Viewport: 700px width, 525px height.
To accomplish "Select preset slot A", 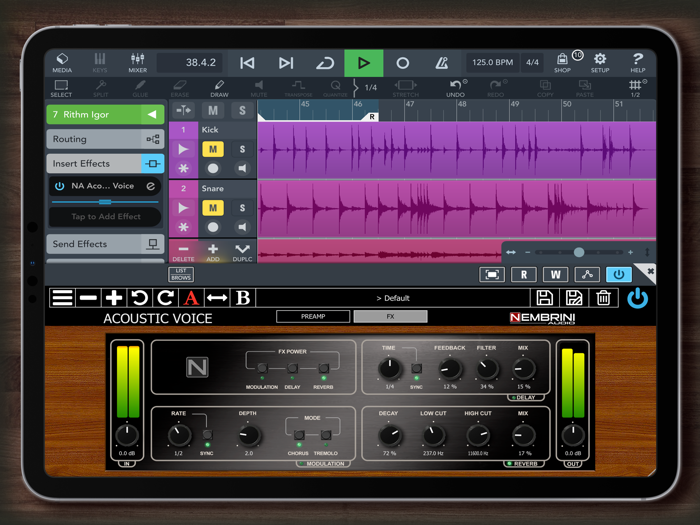I will click(191, 298).
